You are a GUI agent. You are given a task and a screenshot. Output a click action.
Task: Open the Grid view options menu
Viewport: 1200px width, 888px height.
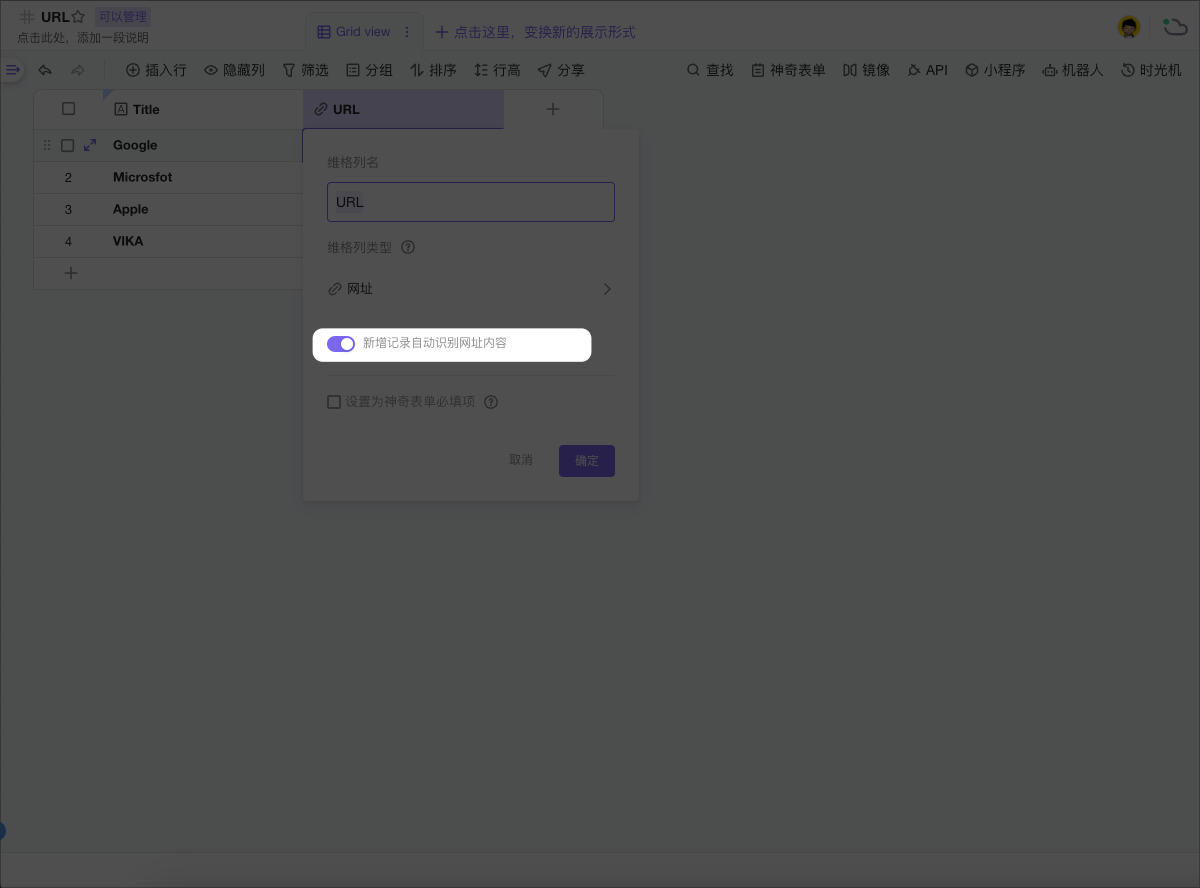pyautogui.click(x=408, y=31)
